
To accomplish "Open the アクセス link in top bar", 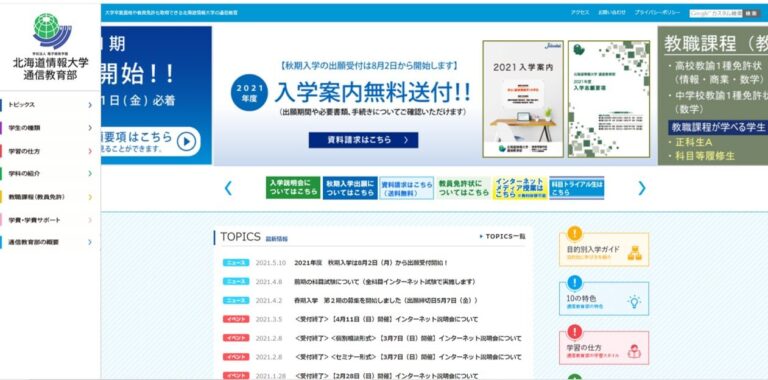I will [580, 13].
